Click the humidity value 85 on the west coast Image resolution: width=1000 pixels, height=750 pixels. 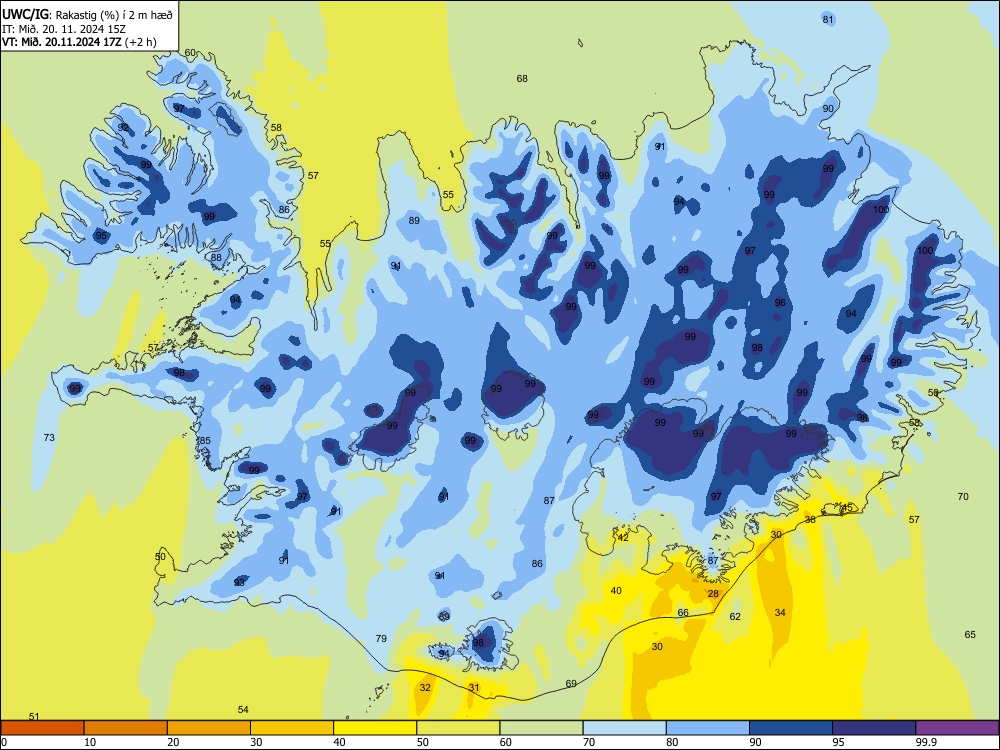click(205, 441)
